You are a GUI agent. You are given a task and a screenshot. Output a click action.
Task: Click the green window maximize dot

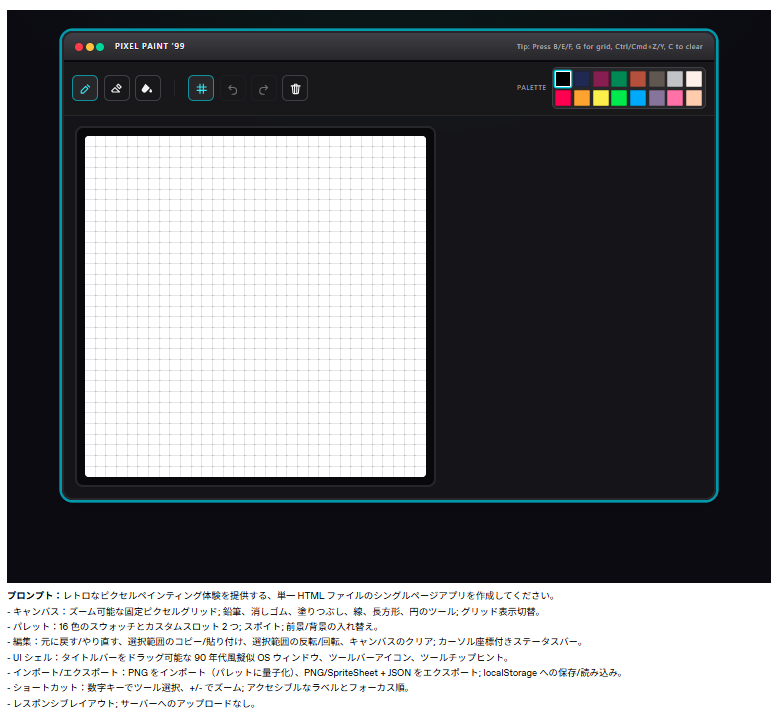tap(100, 47)
